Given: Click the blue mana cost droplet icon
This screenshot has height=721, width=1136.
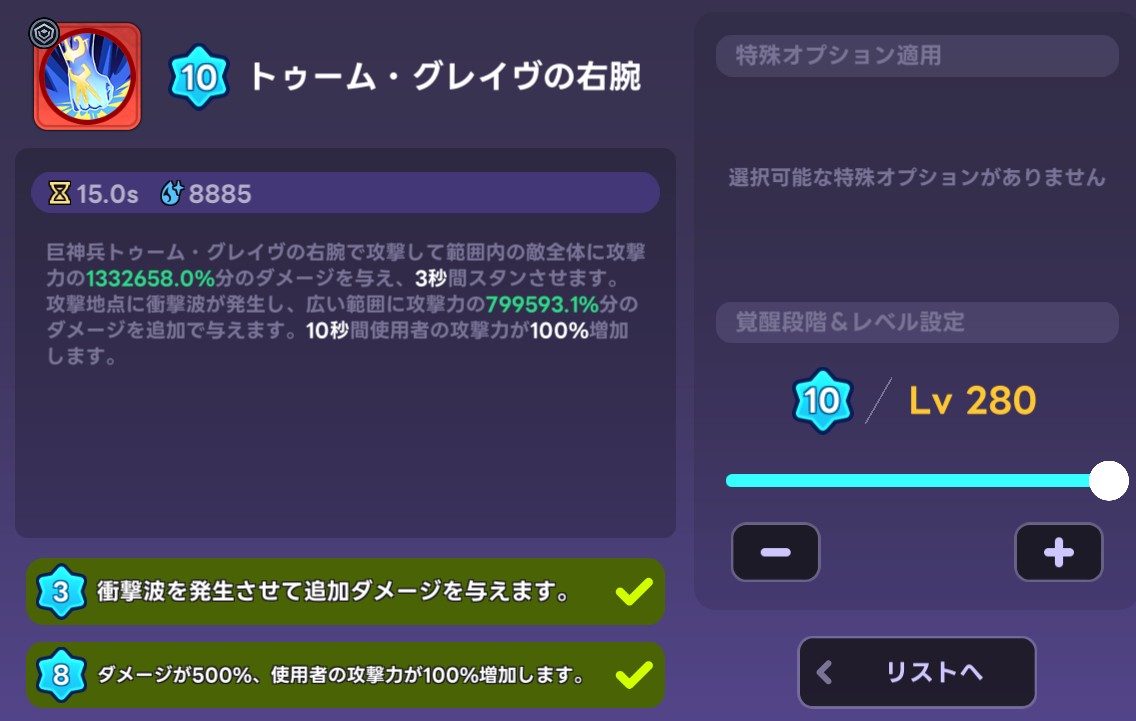Looking at the screenshot, I should (x=172, y=193).
